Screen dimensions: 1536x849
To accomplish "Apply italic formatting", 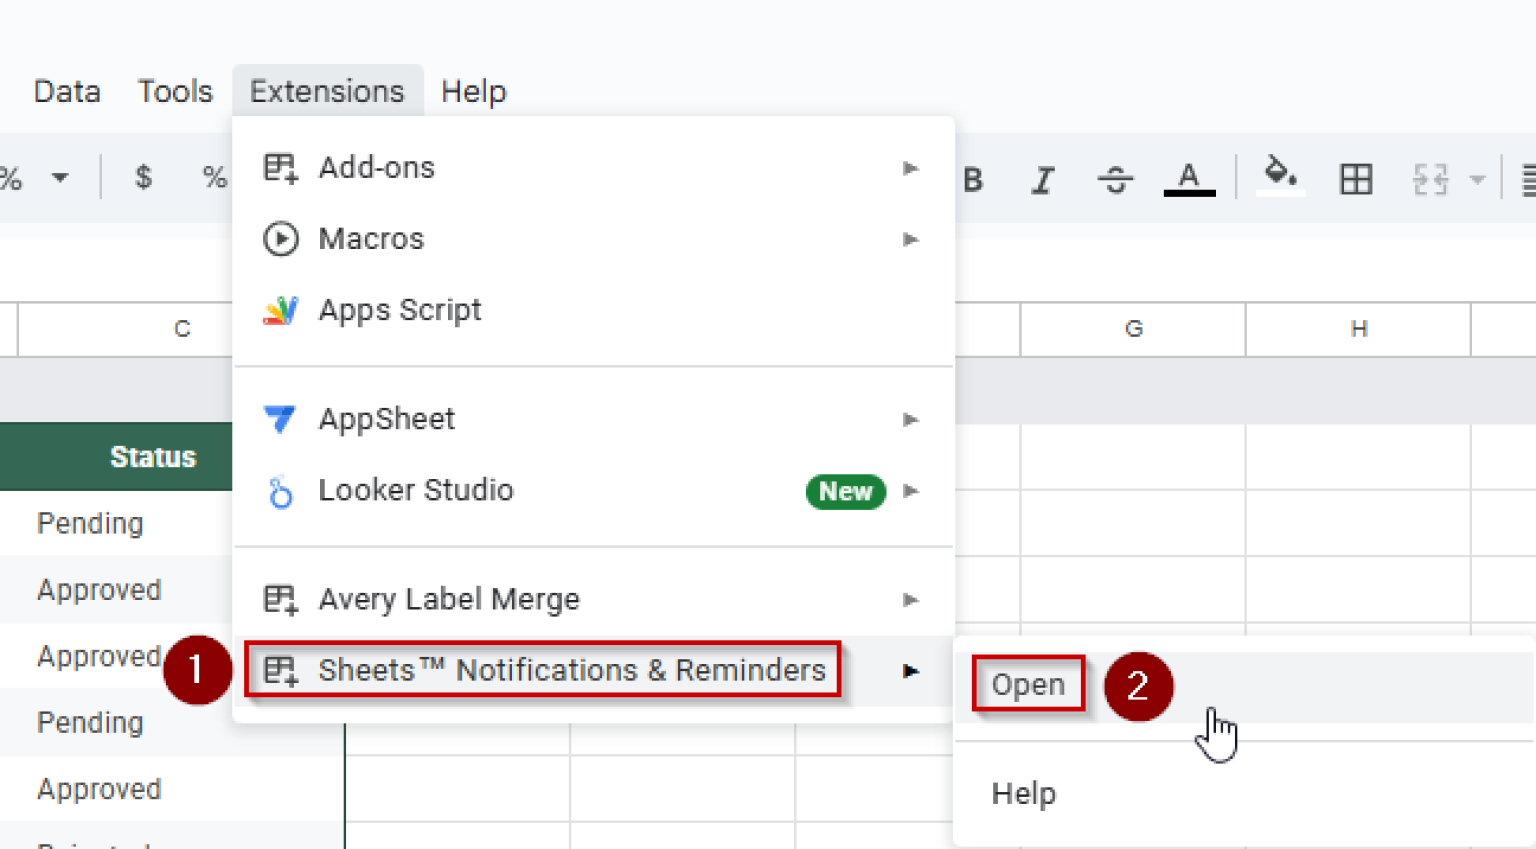I will 1043,179.
